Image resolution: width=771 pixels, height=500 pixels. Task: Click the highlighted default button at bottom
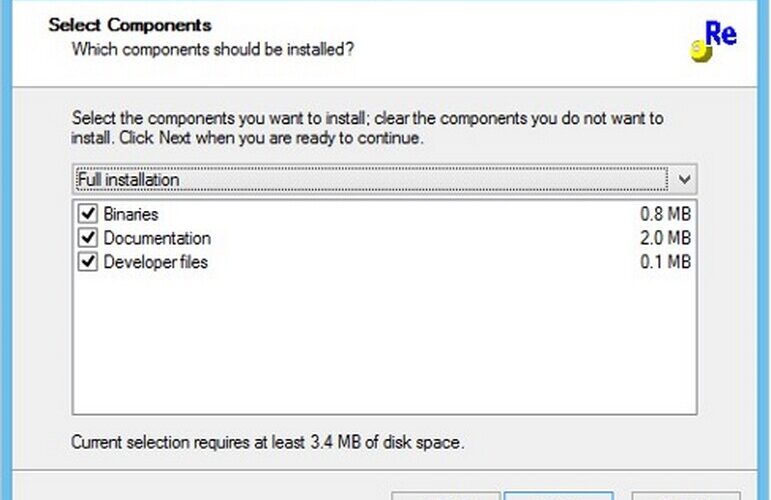pyautogui.click(x=559, y=495)
